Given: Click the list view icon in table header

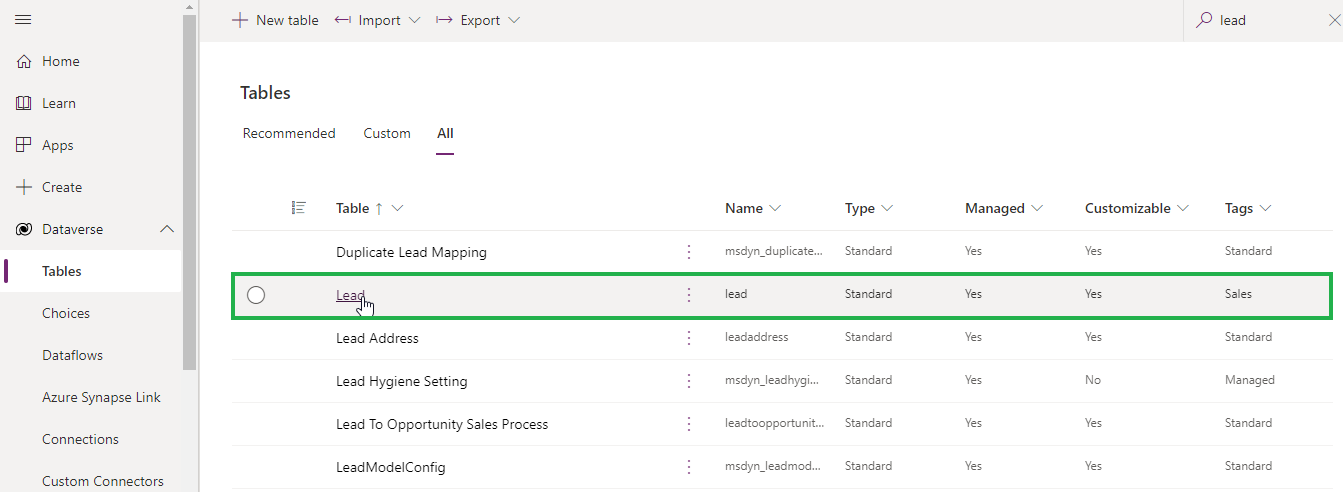Looking at the screenshot, I should coord(298,208).
